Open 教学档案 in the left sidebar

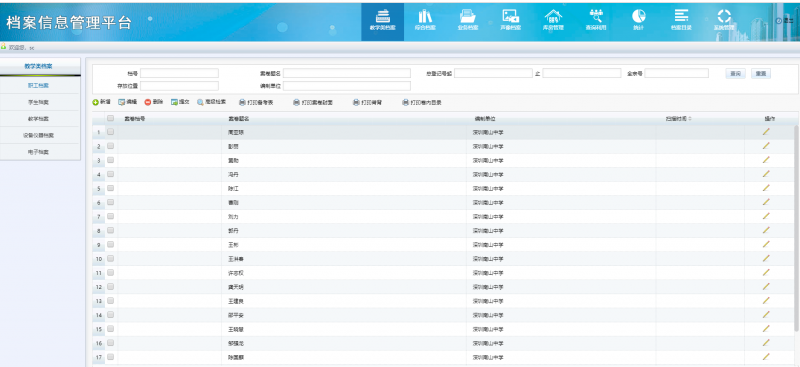[x=39, y=119]
